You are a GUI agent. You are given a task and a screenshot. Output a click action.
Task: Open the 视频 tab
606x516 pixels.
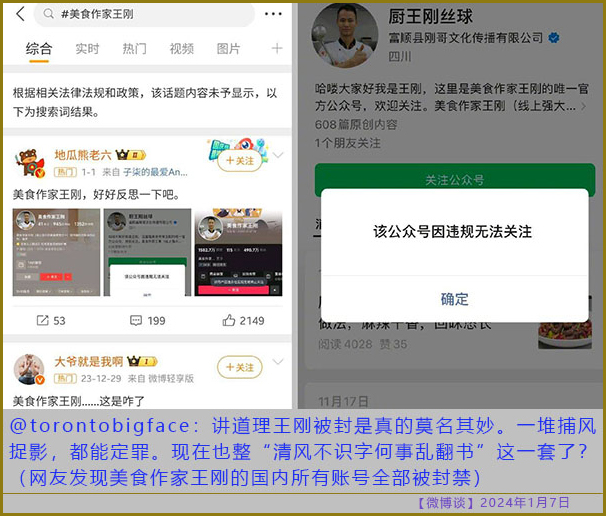[182, 49]
